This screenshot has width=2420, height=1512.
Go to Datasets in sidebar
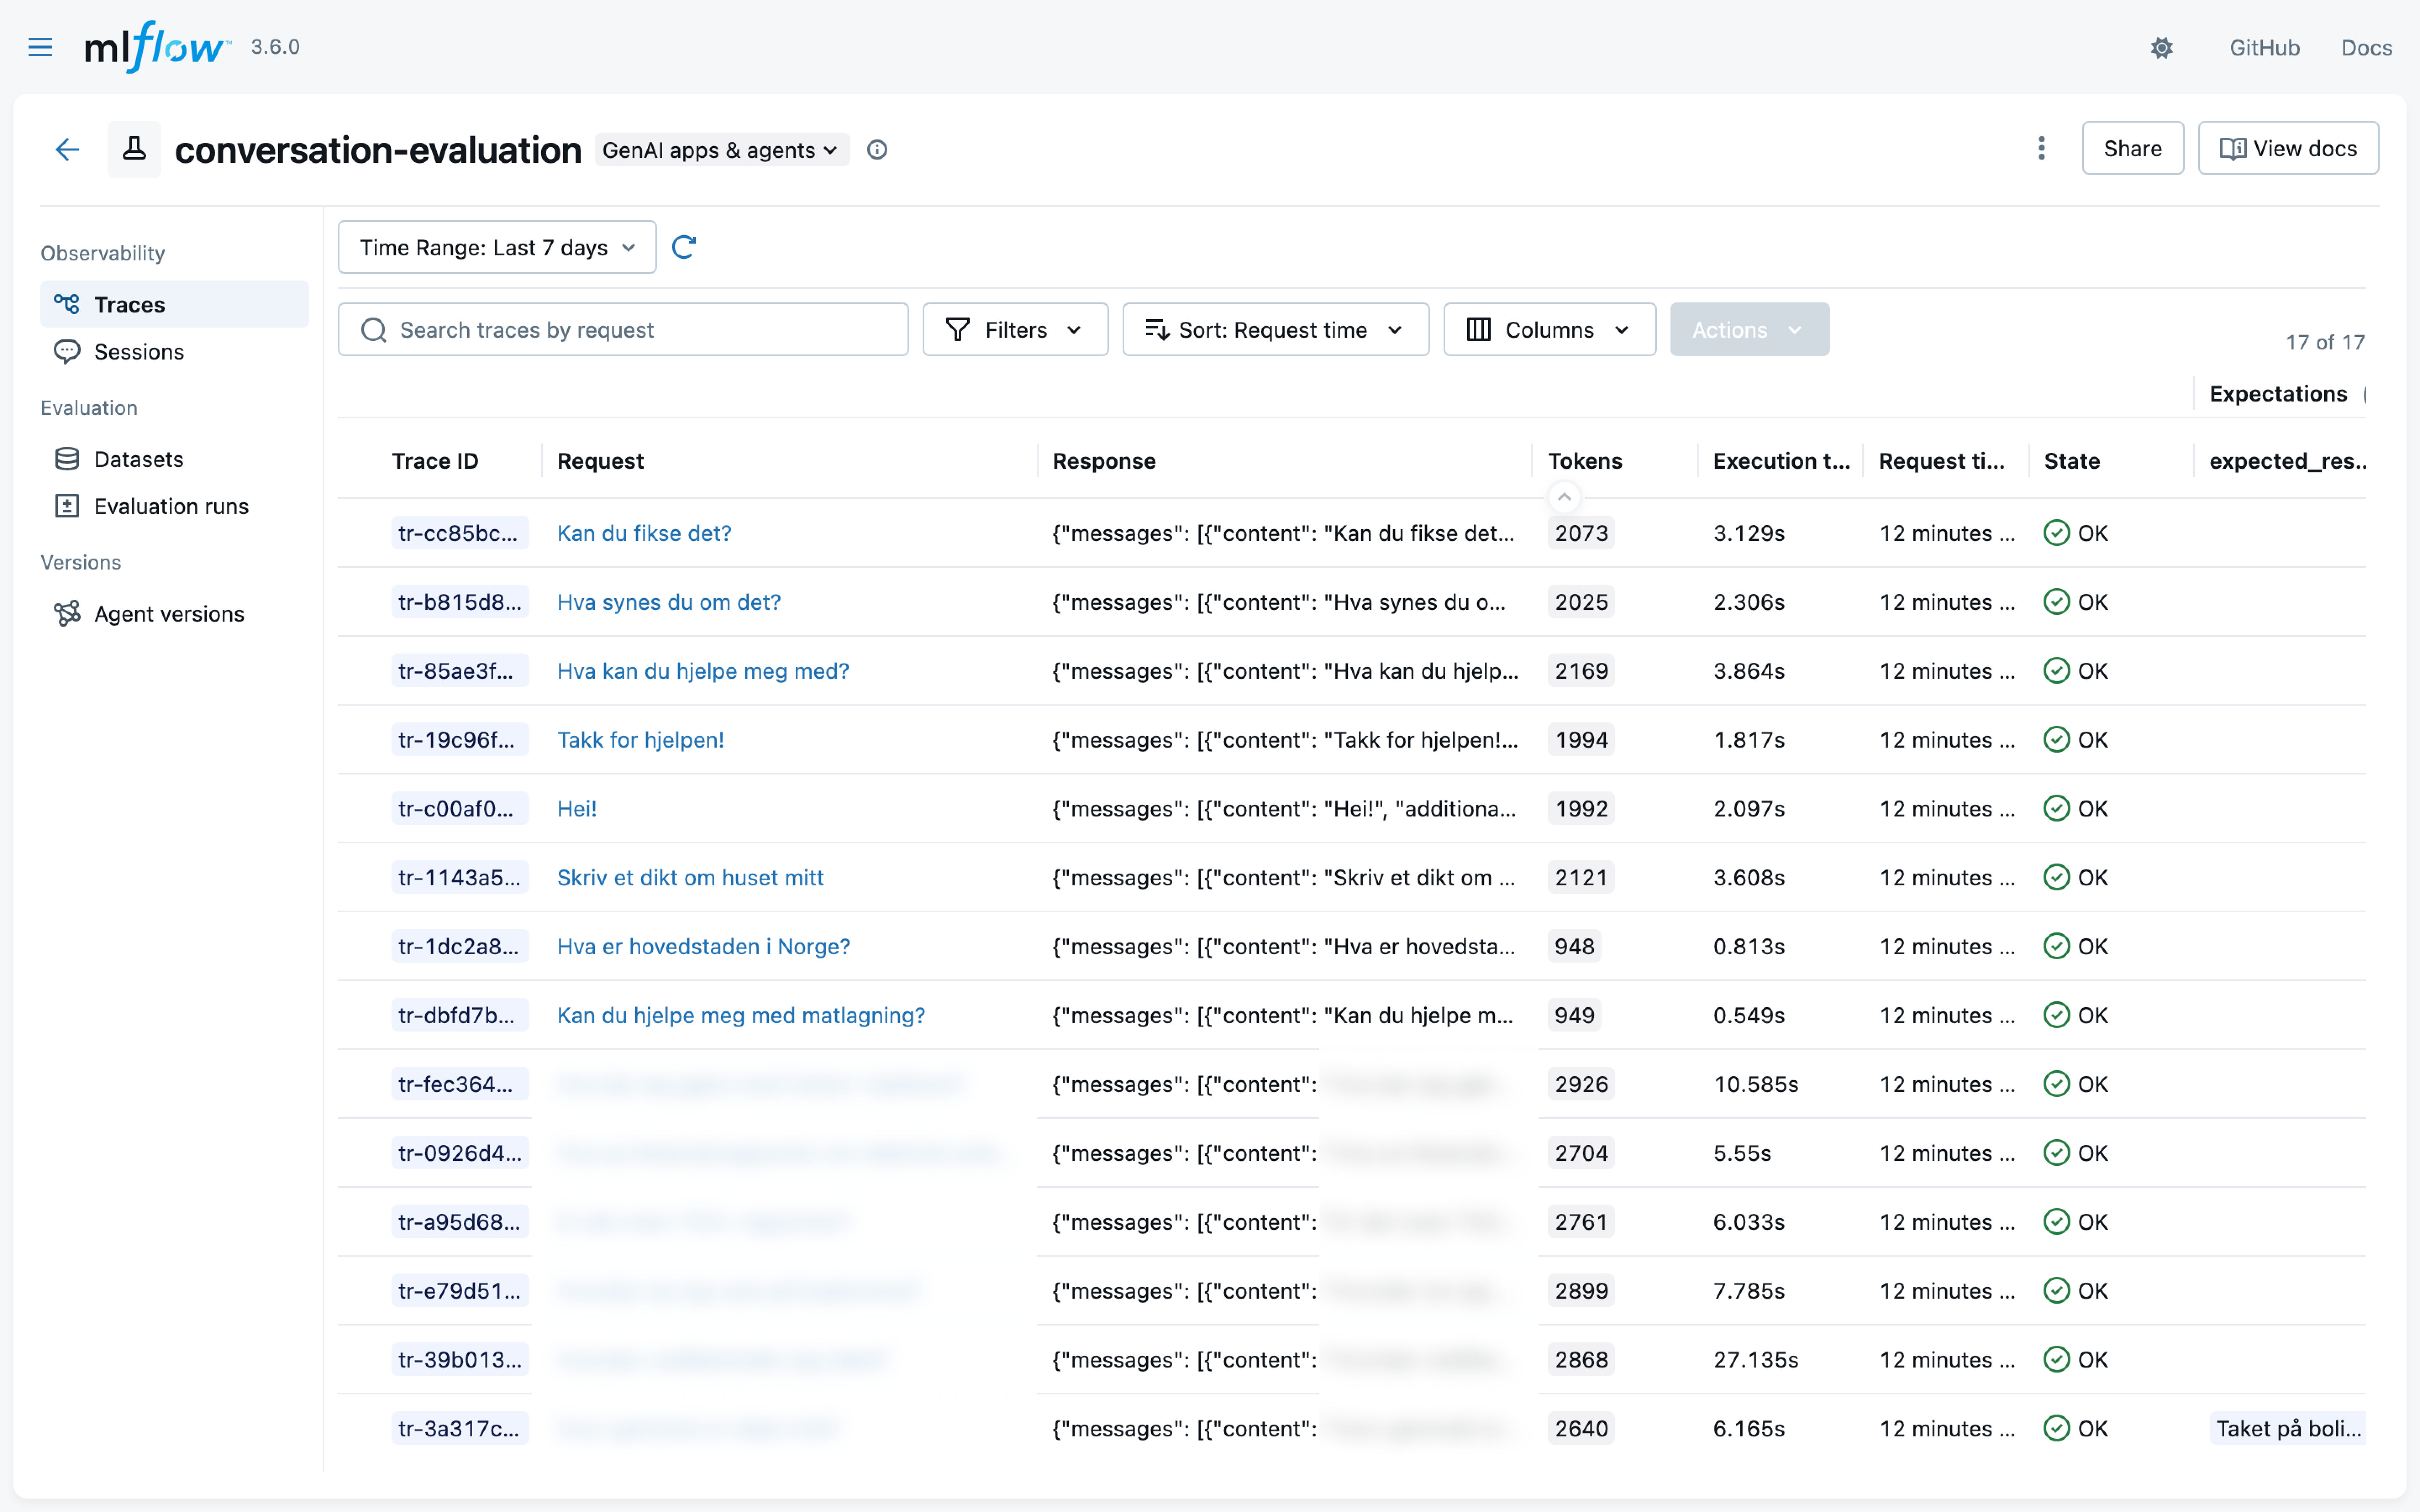[139, 459]
